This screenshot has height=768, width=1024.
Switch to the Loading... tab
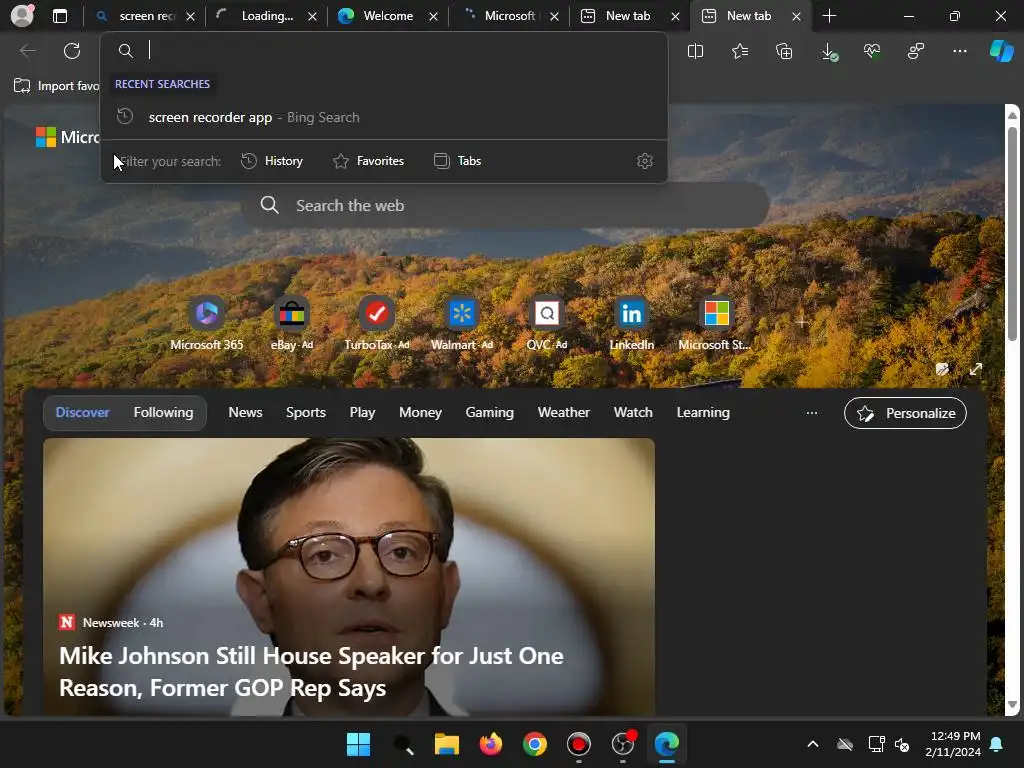pyautogui.click(x=258, y=16)
